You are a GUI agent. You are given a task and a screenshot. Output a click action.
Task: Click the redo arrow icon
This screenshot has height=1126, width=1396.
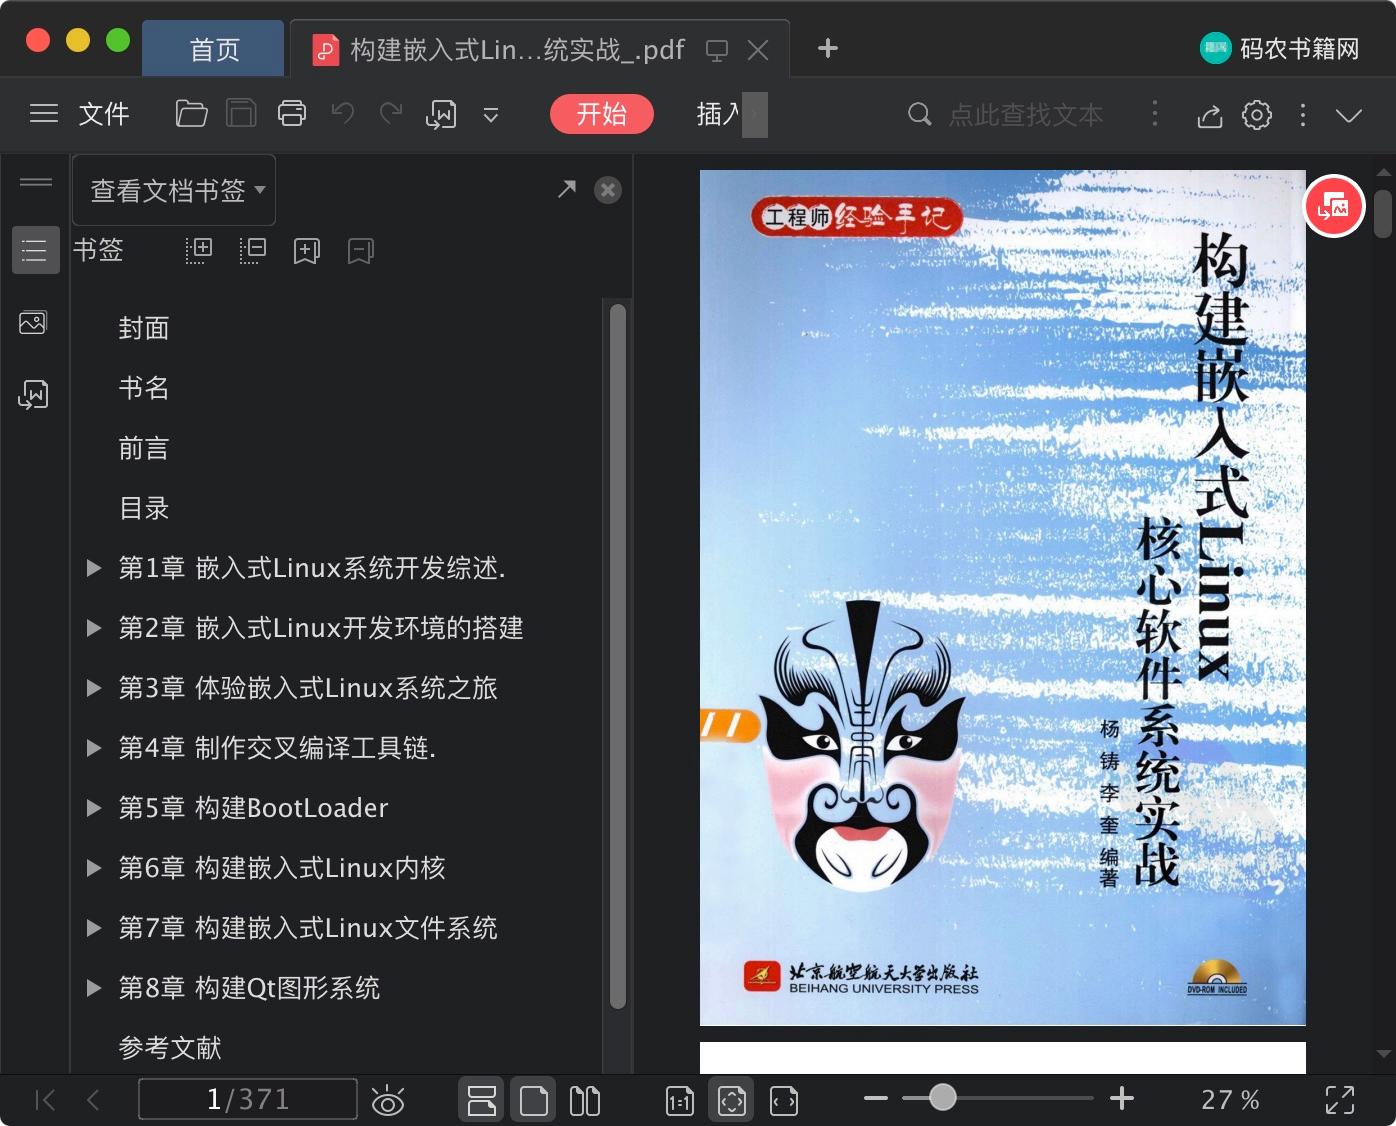(x=391, y=113)
